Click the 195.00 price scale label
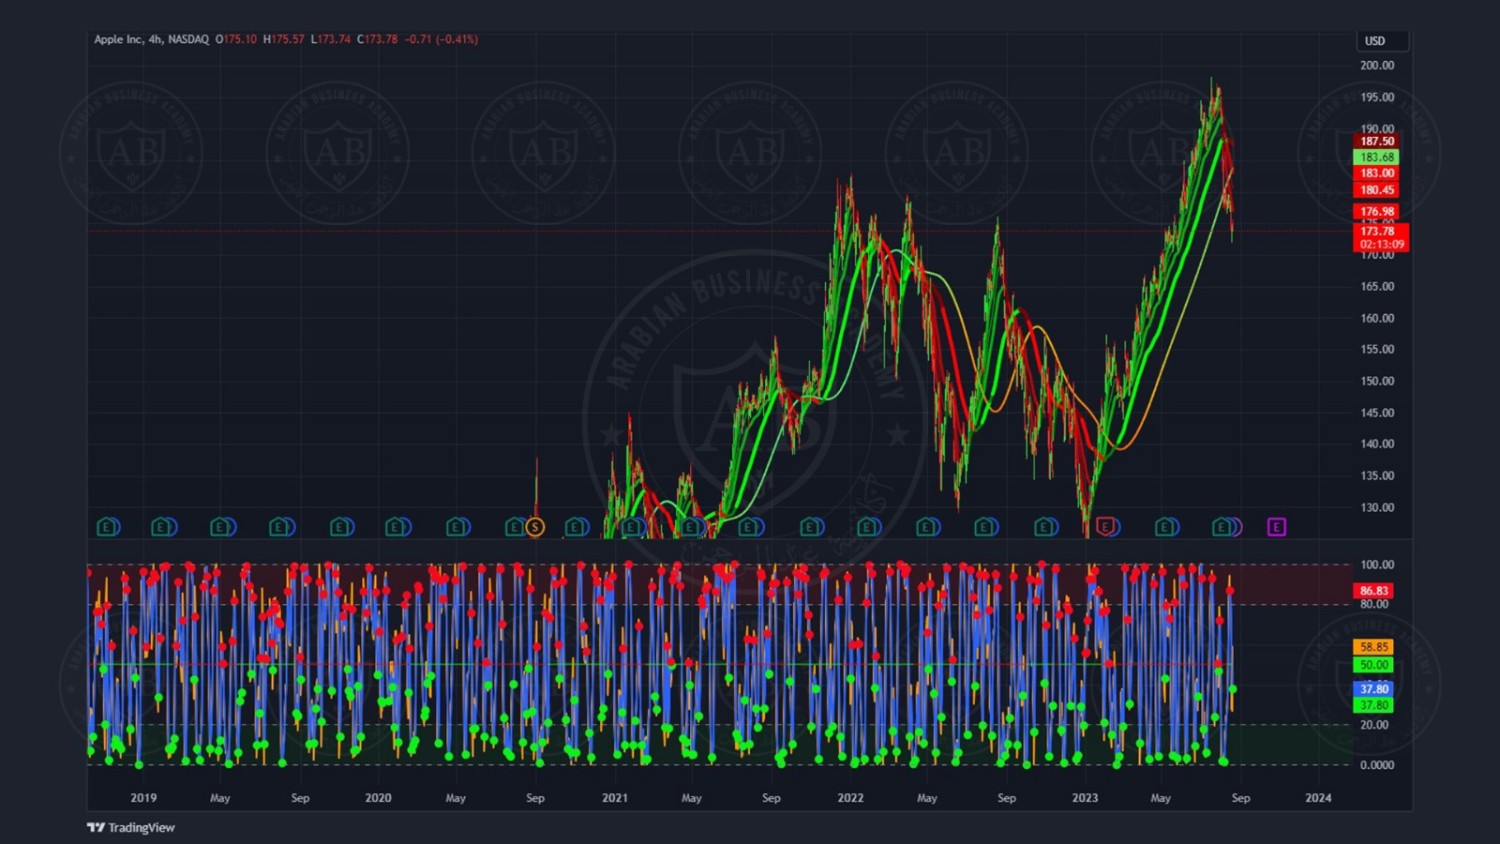1500x844 pixels. 1377,97
